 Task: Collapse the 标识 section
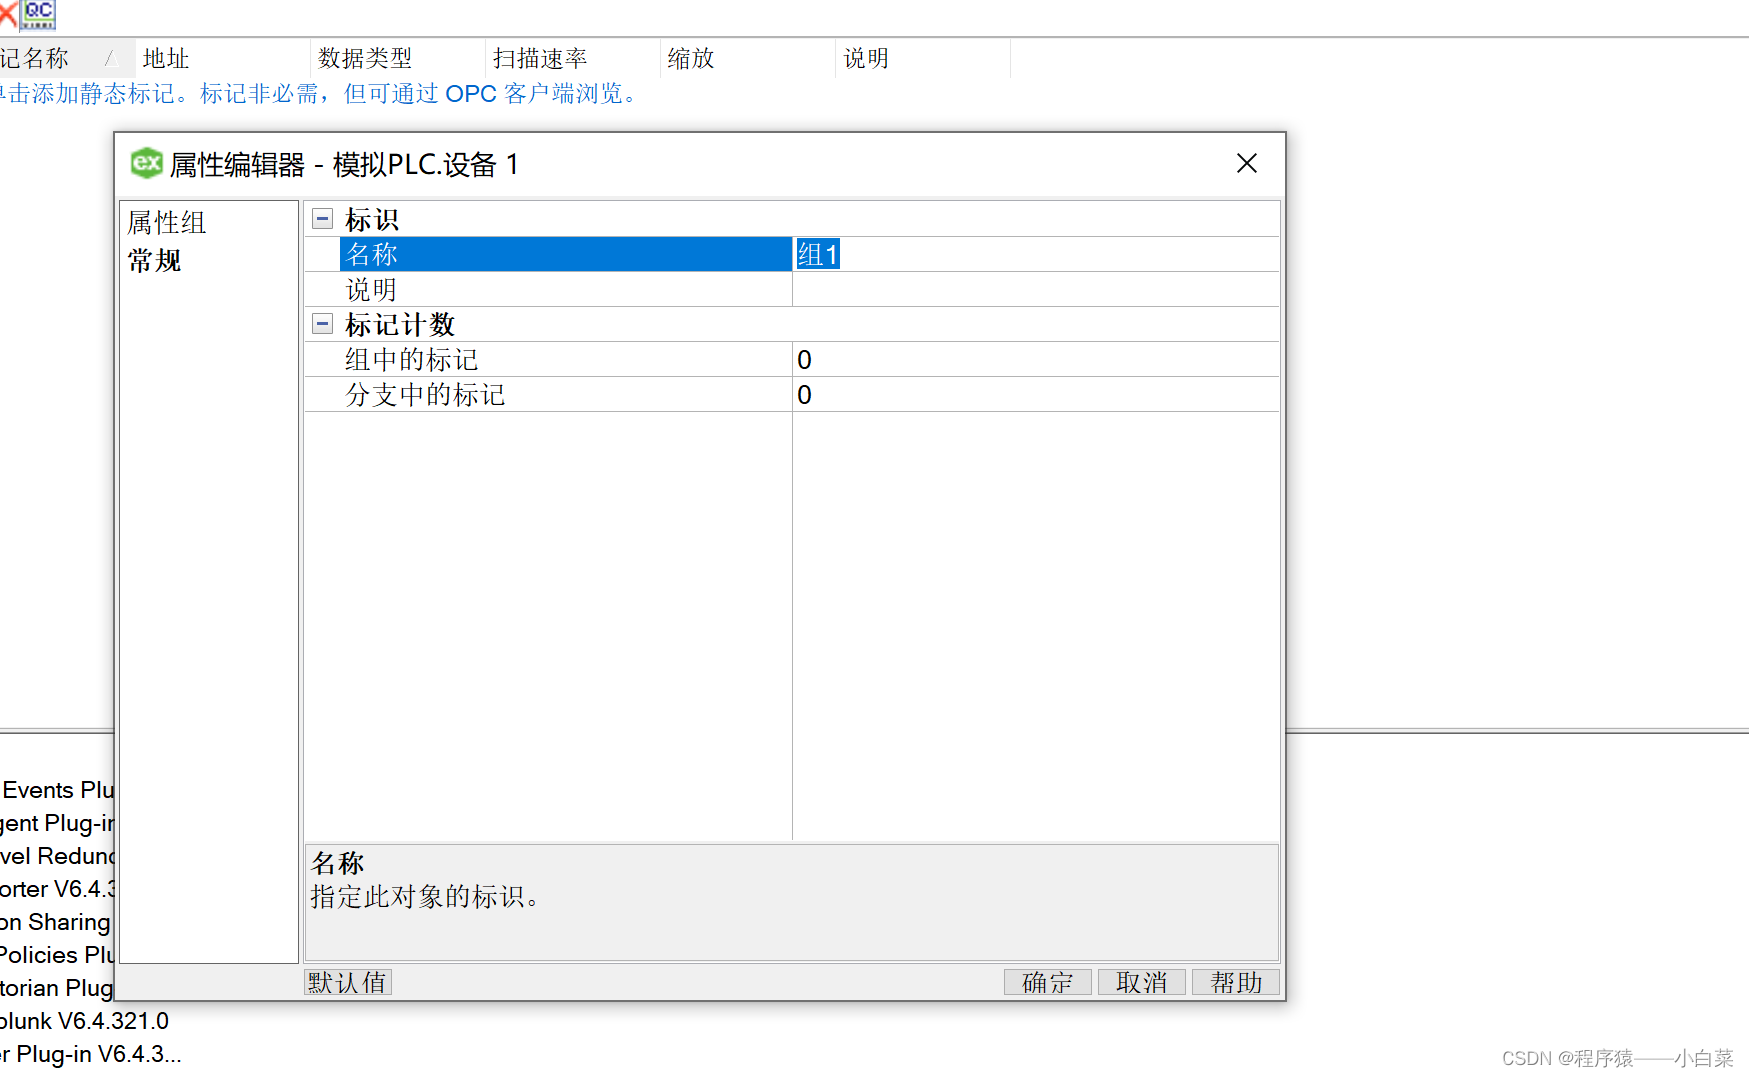point(322,219)
